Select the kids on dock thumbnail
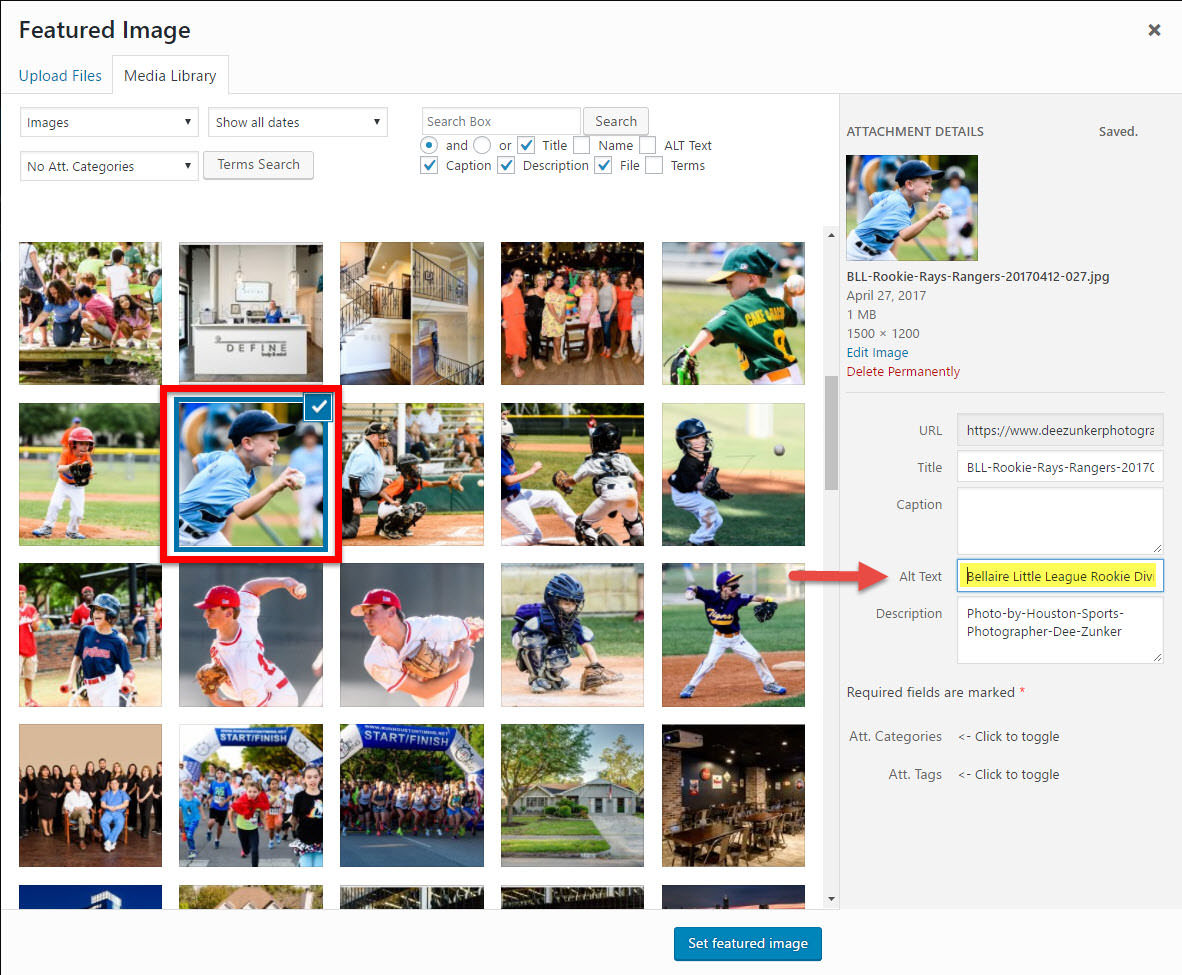 click(90, 313)
